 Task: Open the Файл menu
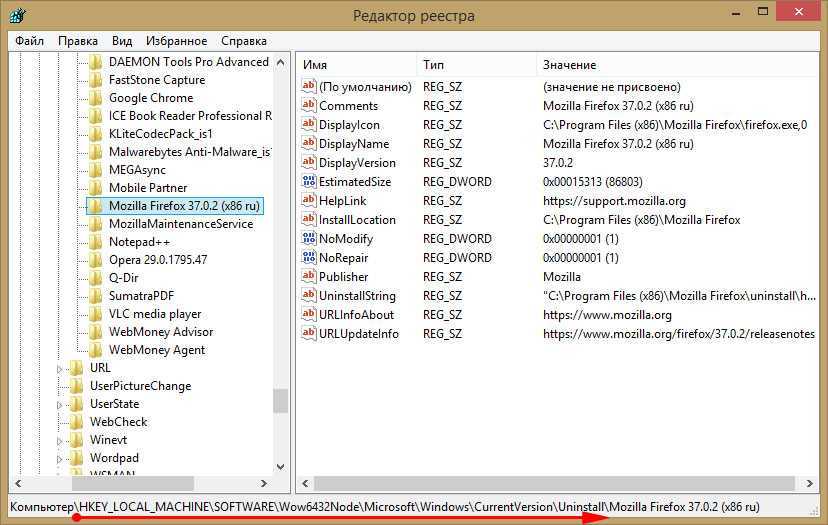pyautogui.click(x=30, y=41)
